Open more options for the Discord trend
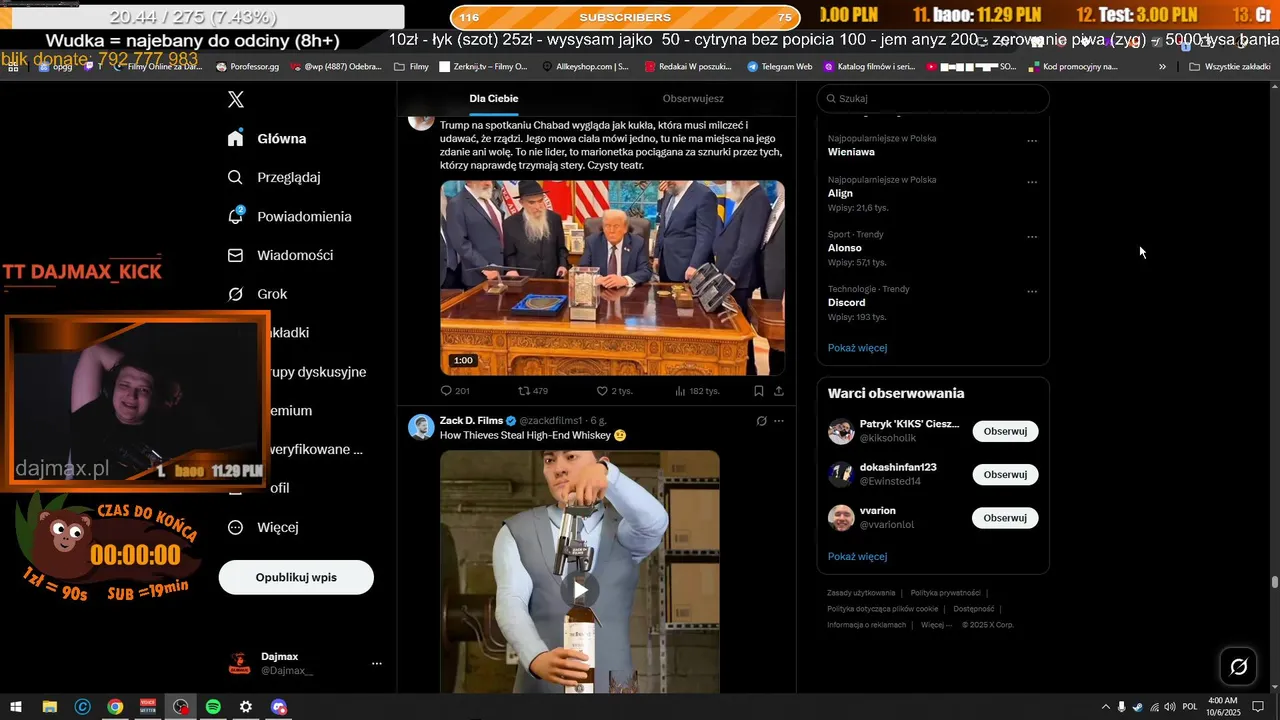 click(x=1032, y=292)
